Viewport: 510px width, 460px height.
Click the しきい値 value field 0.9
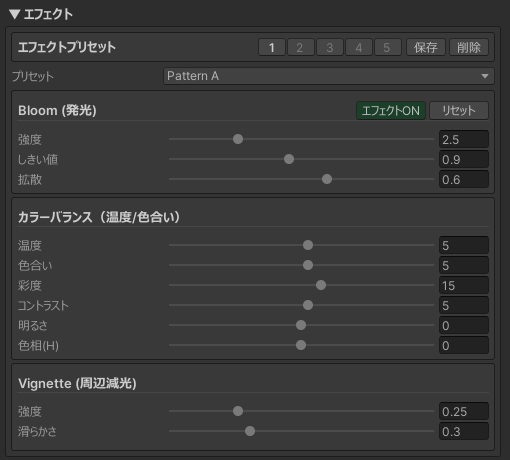coord(464,159)
